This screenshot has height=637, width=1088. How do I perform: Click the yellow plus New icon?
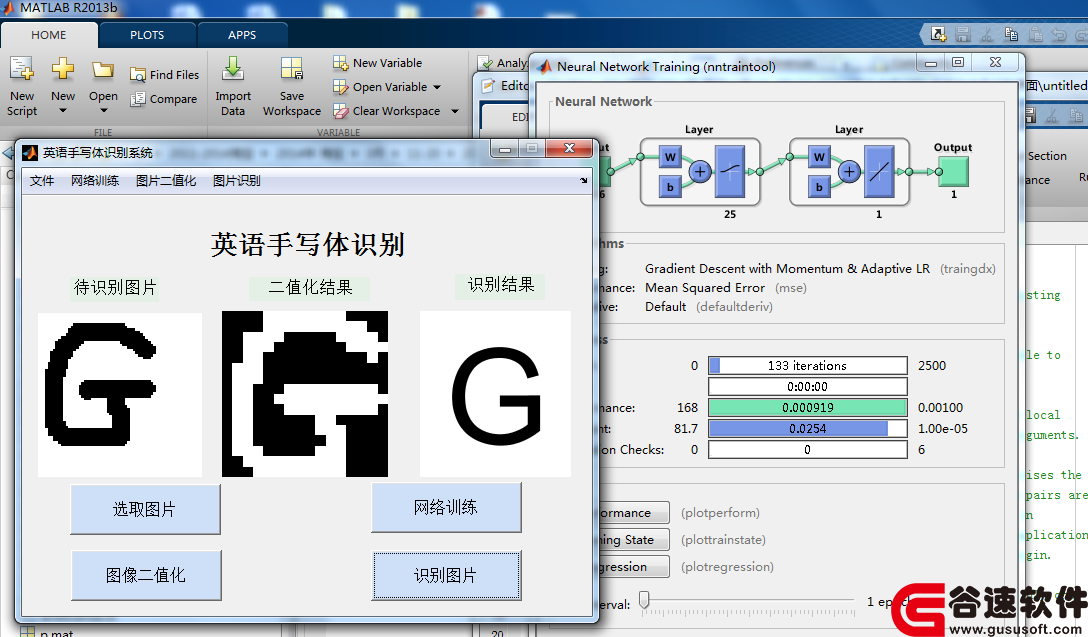click(62, 69)
